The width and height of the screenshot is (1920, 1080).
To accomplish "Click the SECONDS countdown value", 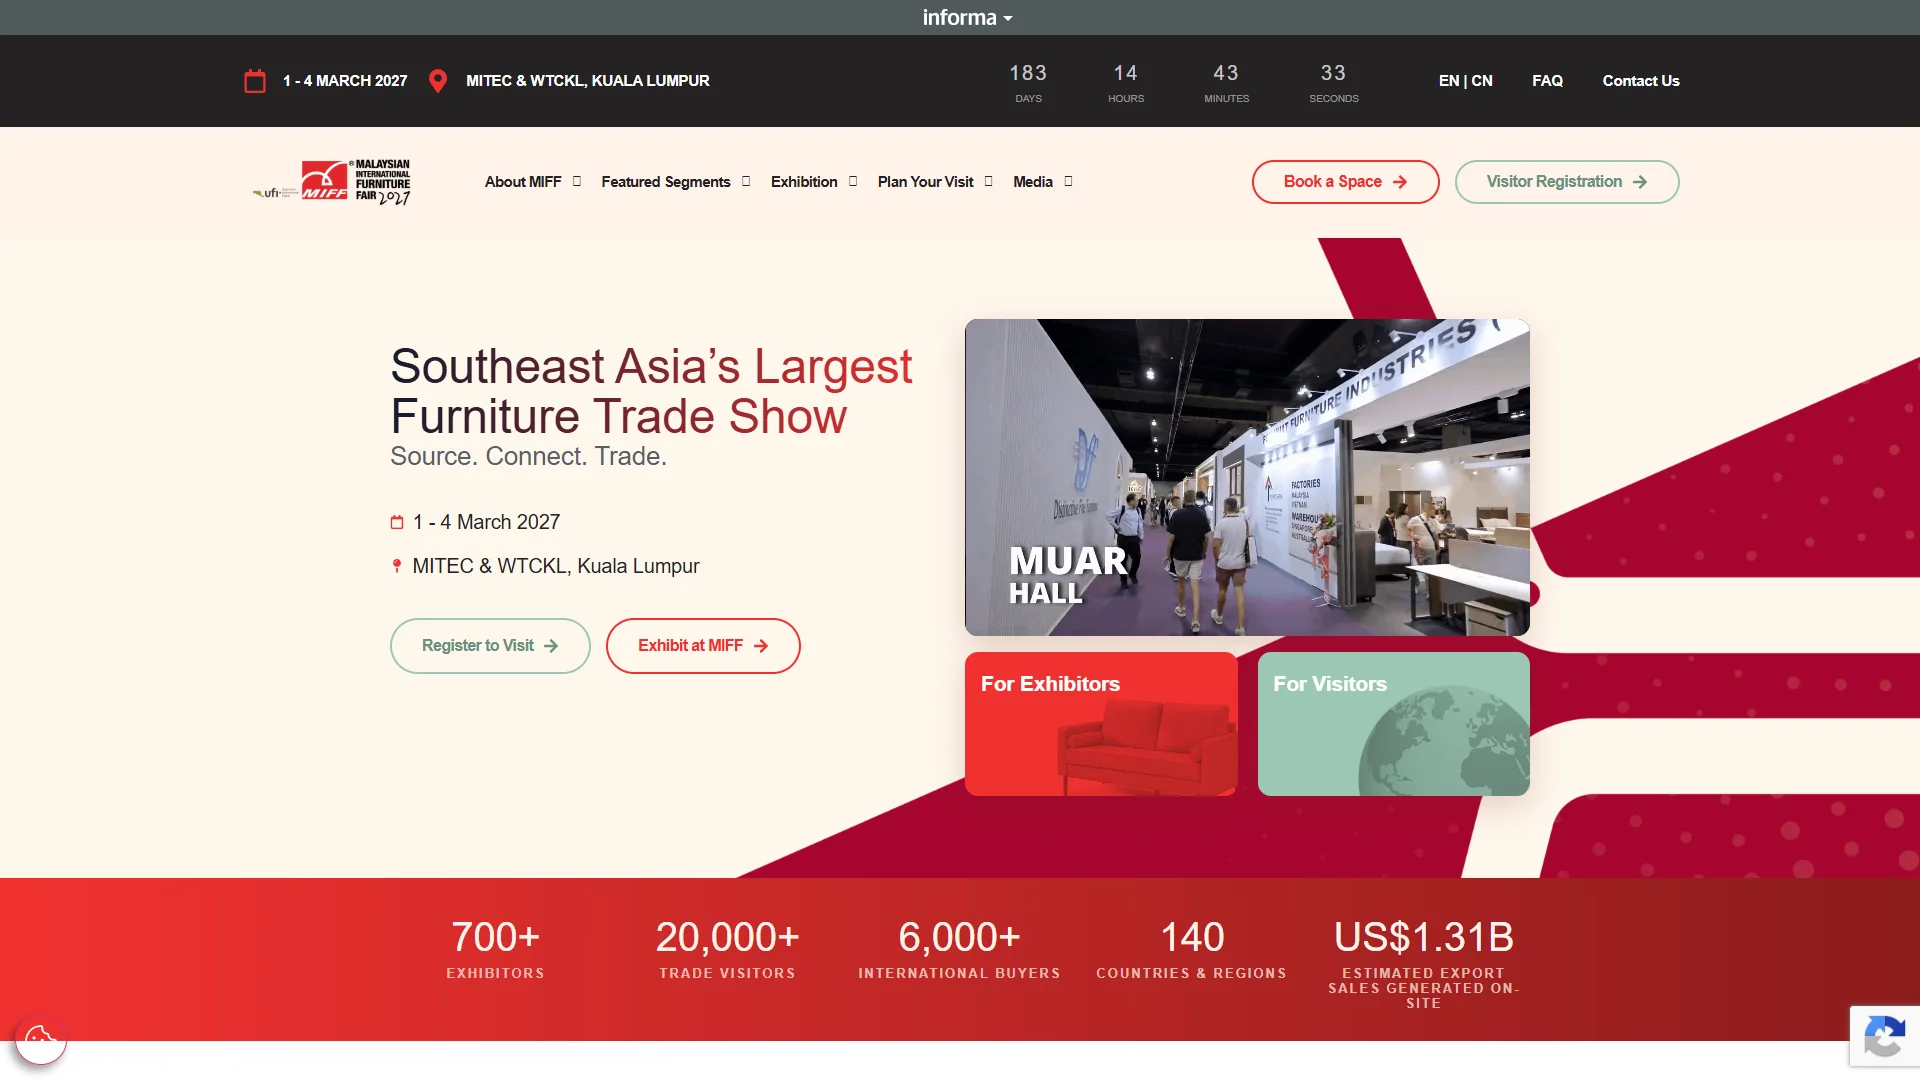I will pyautogui.click(x=1334, y=83).
